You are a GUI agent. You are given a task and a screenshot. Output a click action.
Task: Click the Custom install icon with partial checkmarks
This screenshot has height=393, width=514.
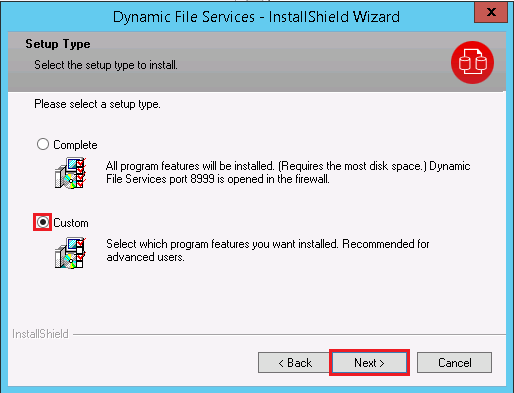(70, 253)
